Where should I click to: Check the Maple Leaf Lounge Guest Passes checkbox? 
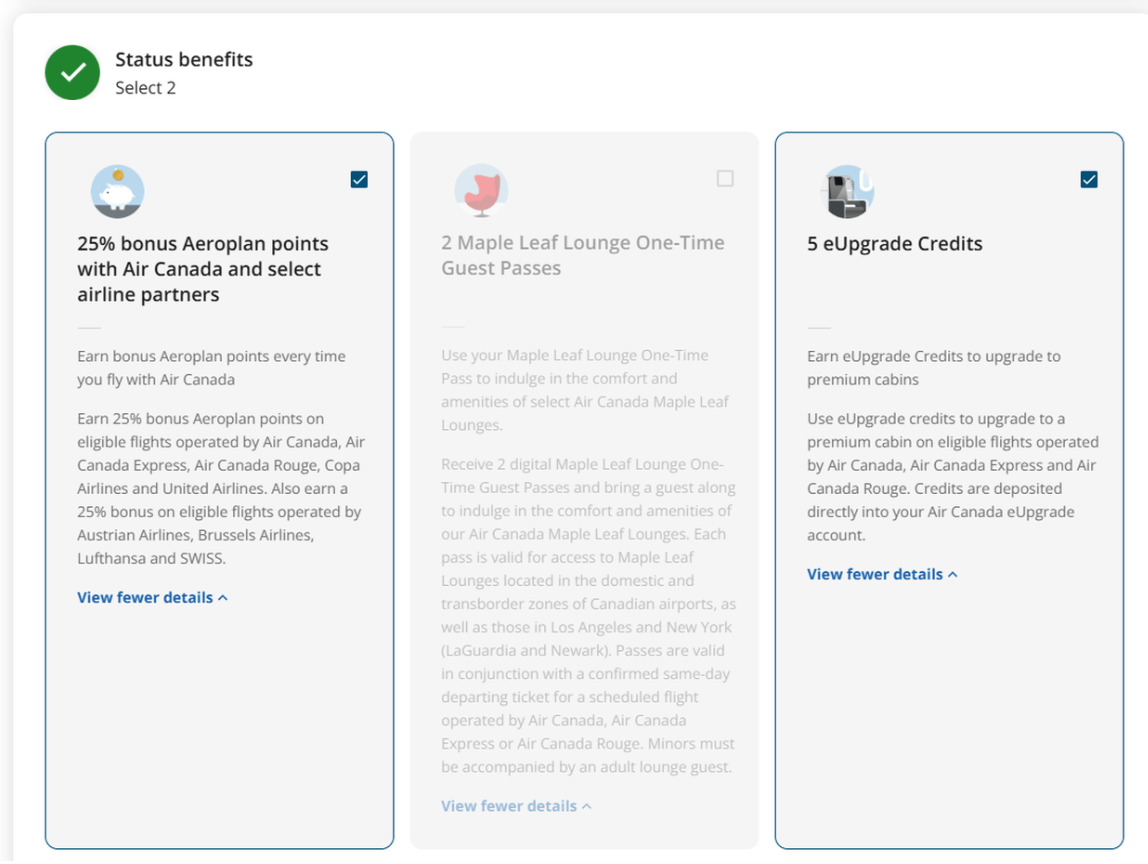[725, 179]
